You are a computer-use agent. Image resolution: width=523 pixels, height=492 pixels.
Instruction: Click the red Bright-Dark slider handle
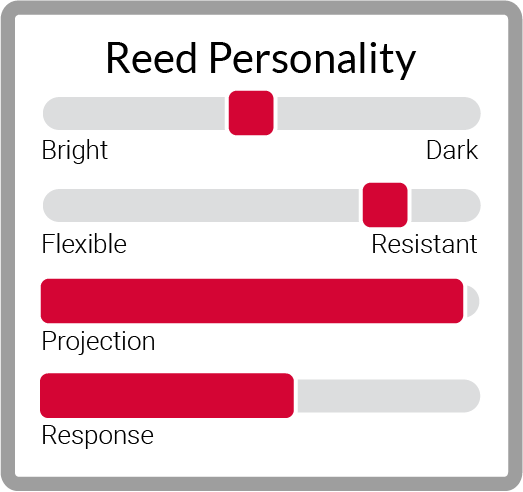tap(251, 113)
